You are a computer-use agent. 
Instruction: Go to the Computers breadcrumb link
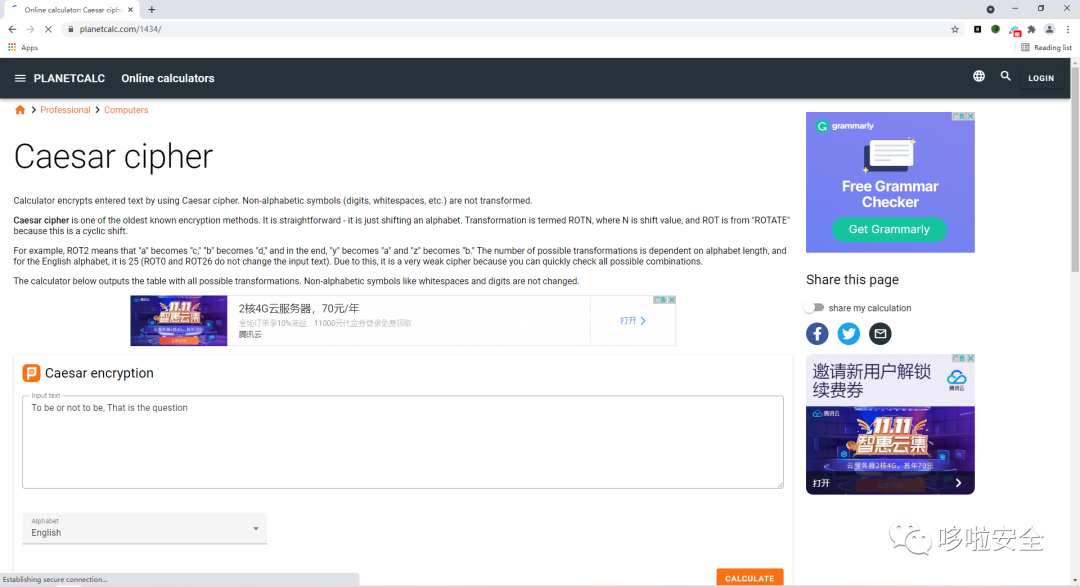pos(126,110)
